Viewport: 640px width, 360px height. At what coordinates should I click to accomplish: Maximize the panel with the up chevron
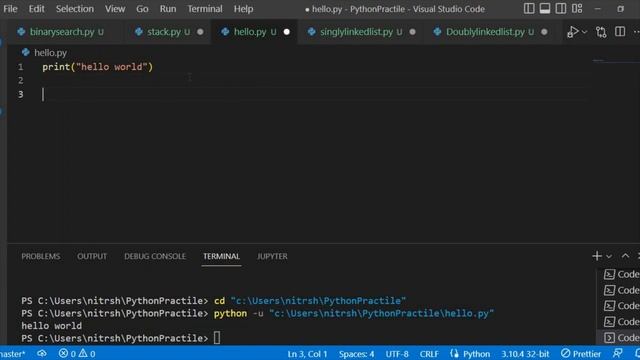625,256
